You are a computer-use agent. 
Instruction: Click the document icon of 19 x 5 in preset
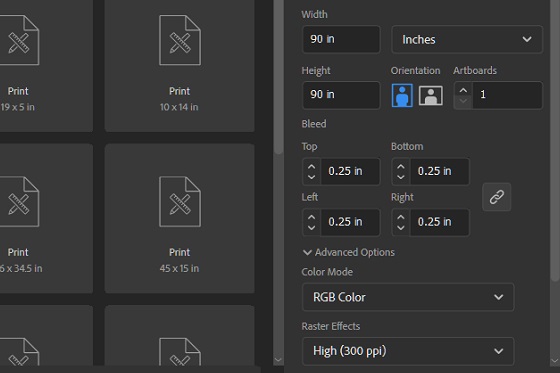pos(19,40)
